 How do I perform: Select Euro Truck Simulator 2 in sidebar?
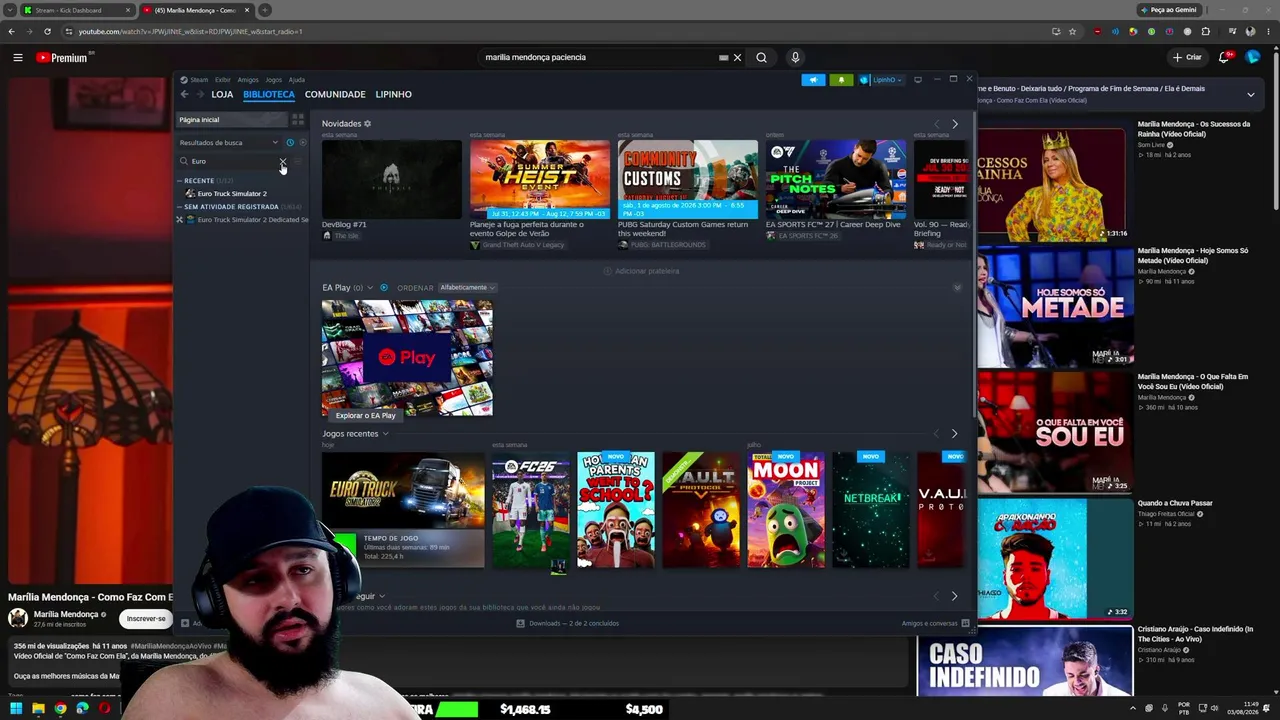pos(232,194)
